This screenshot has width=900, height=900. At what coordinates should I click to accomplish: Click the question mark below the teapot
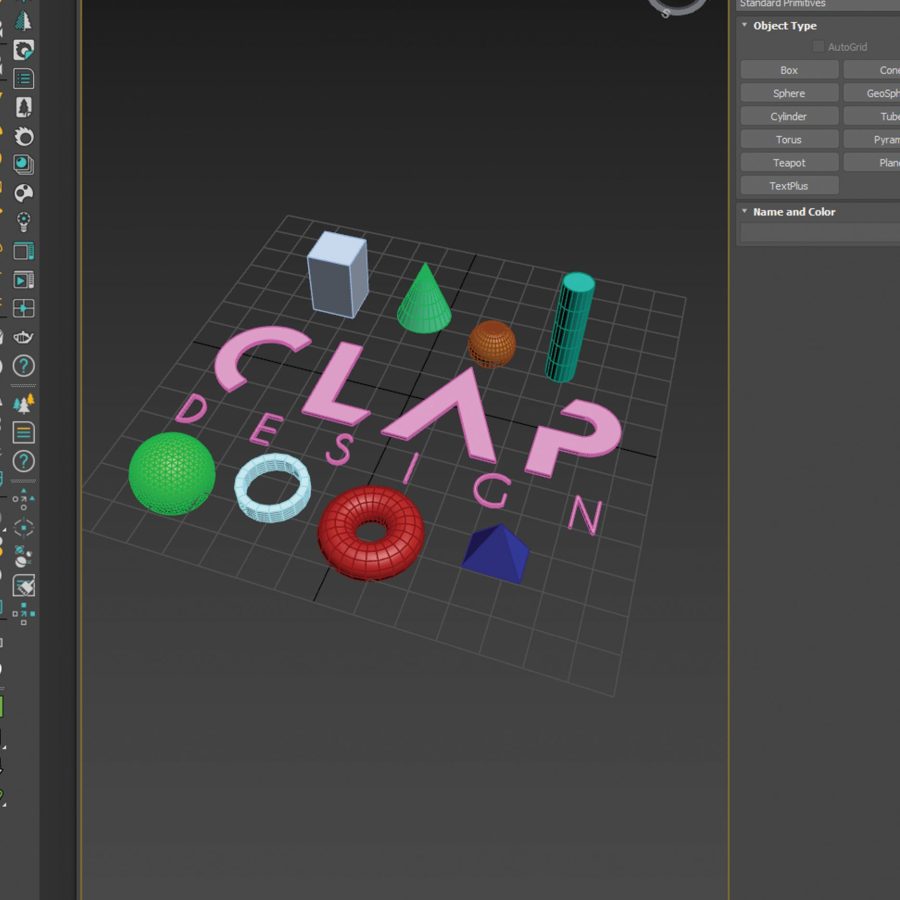click(x=24, y=366)
